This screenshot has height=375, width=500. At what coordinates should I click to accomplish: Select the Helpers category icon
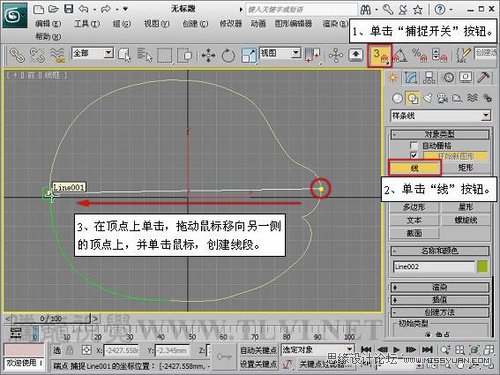pyautogui.click(x=457, y=98)
